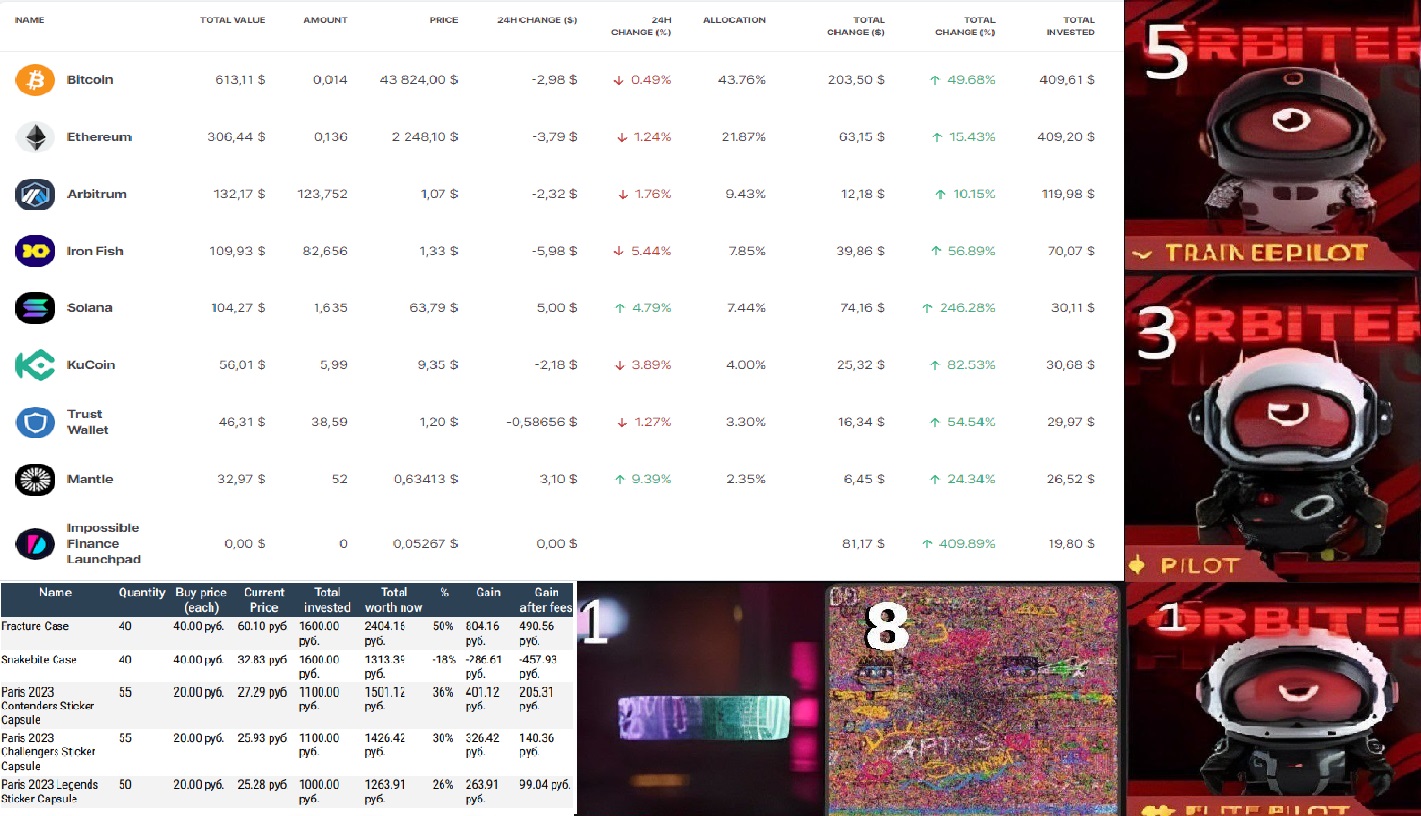1421x816 pixels.
Task: Click Iron Fish 24h change 5.44%
Action: 642,251
